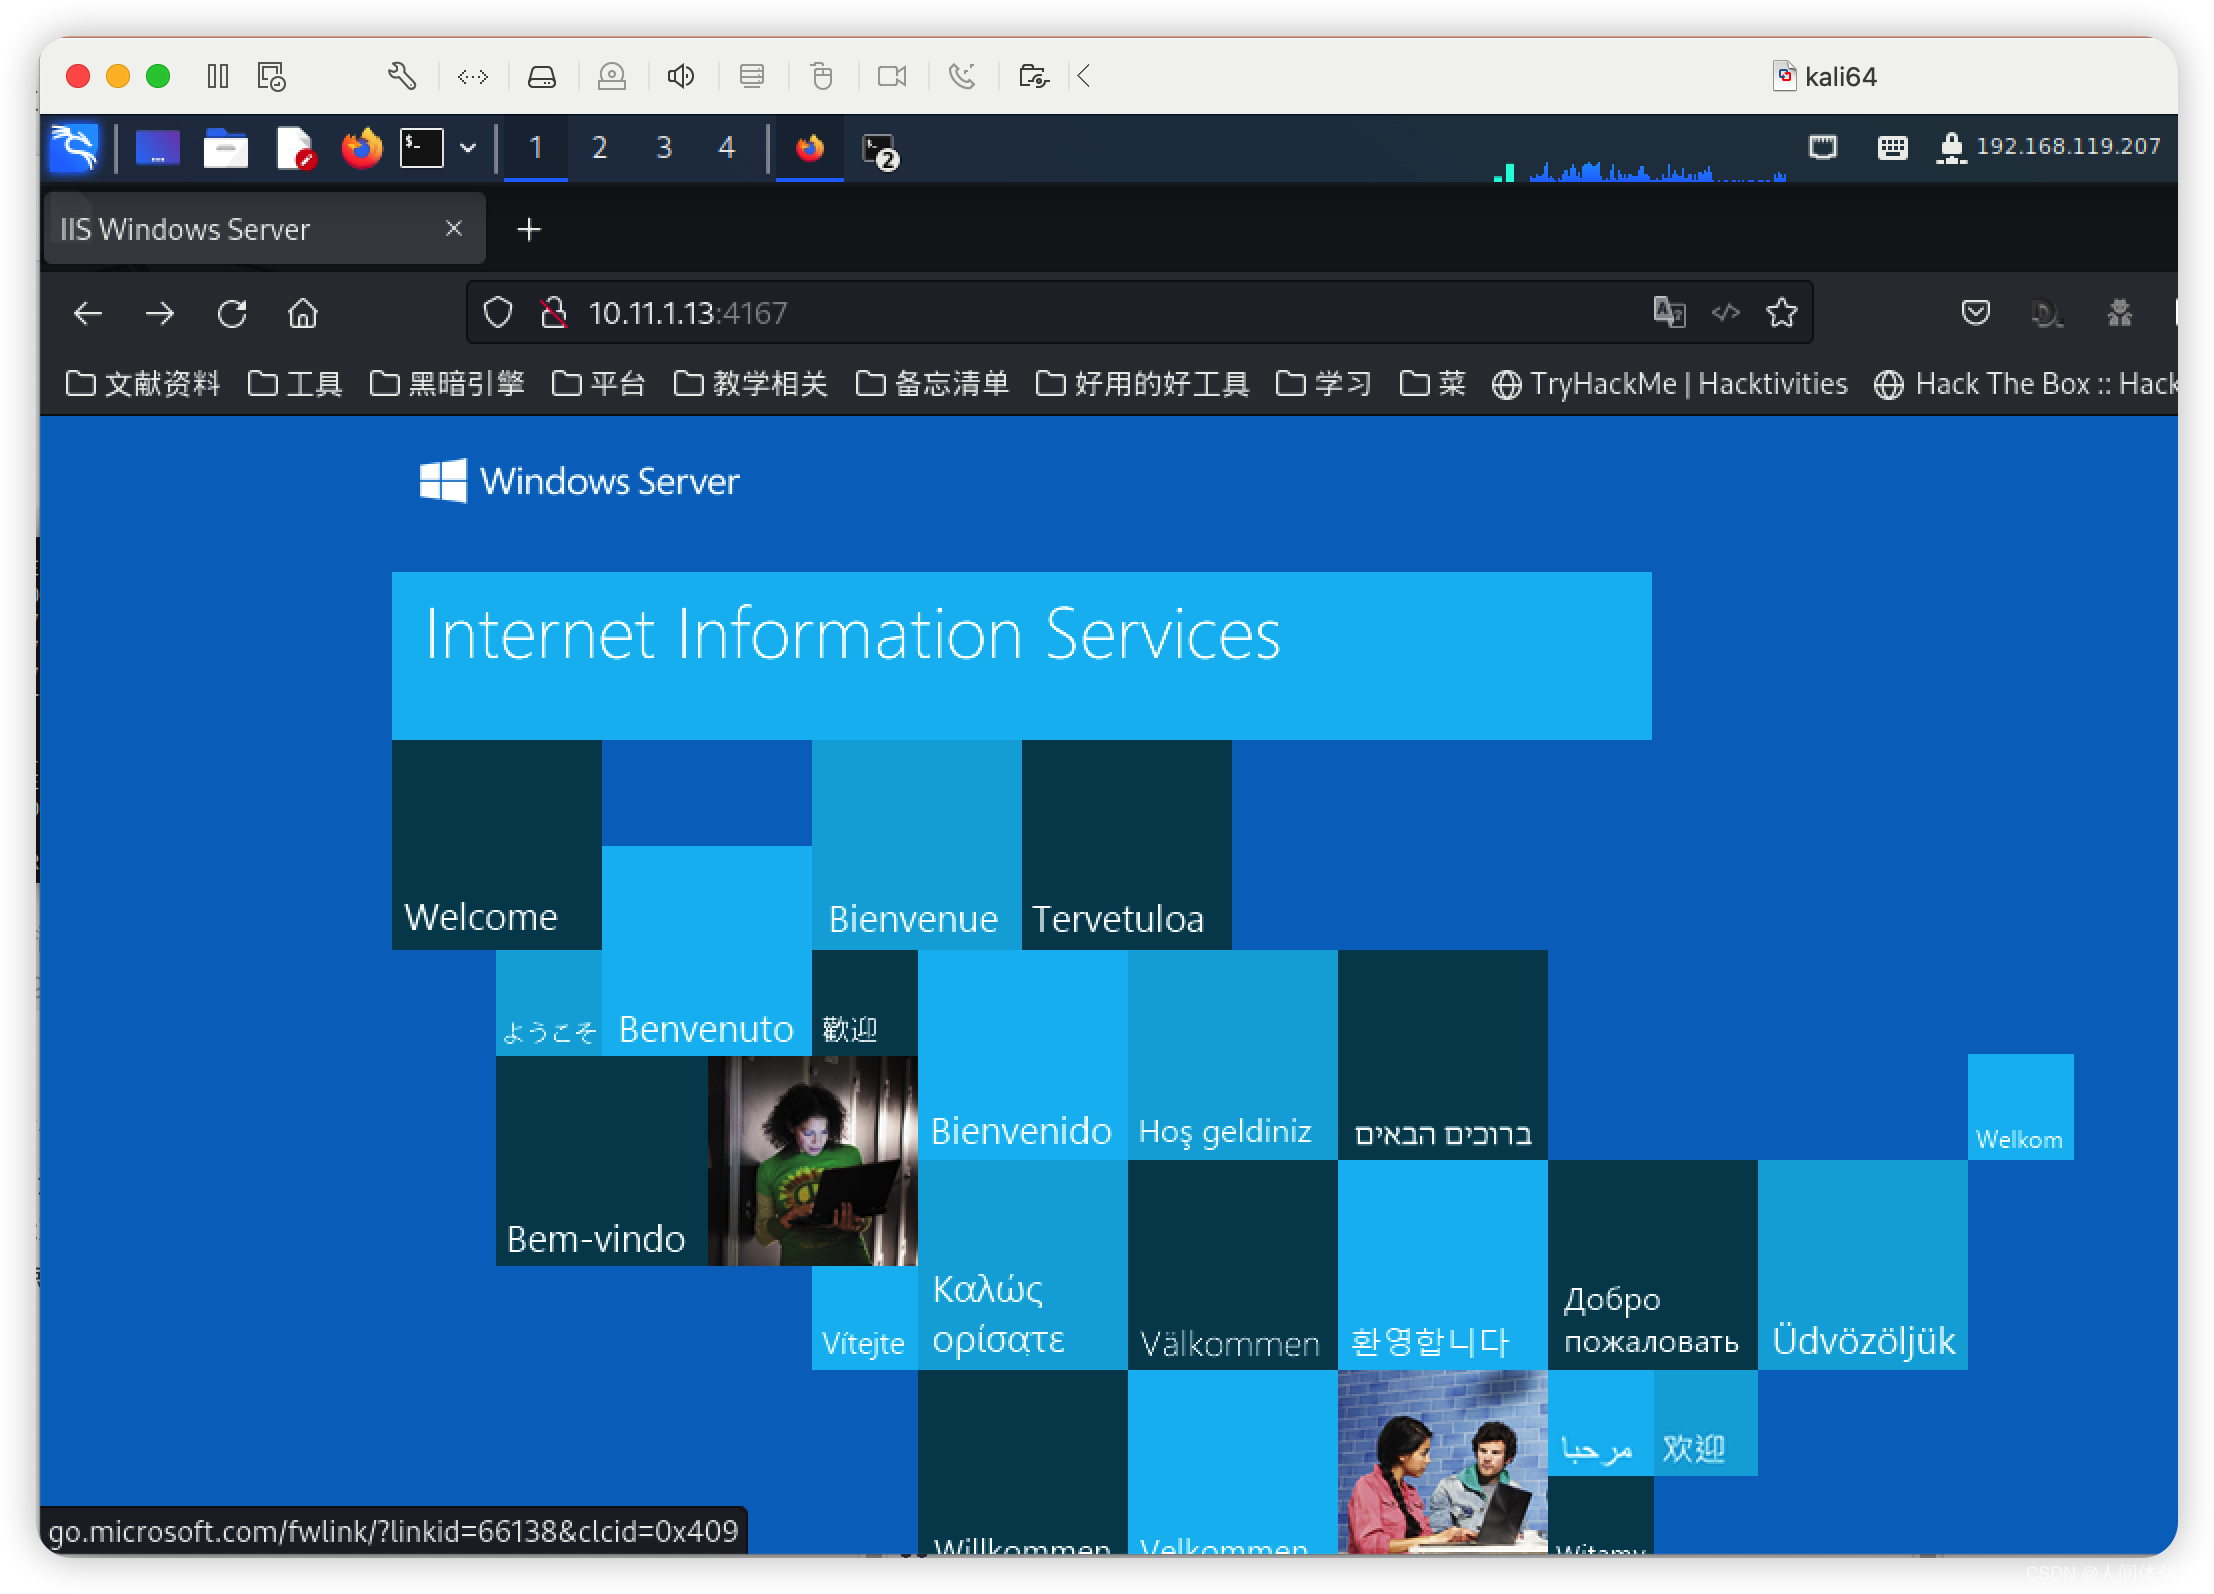
Task: Go to the Firefox home page
Action: pos(303,314)
